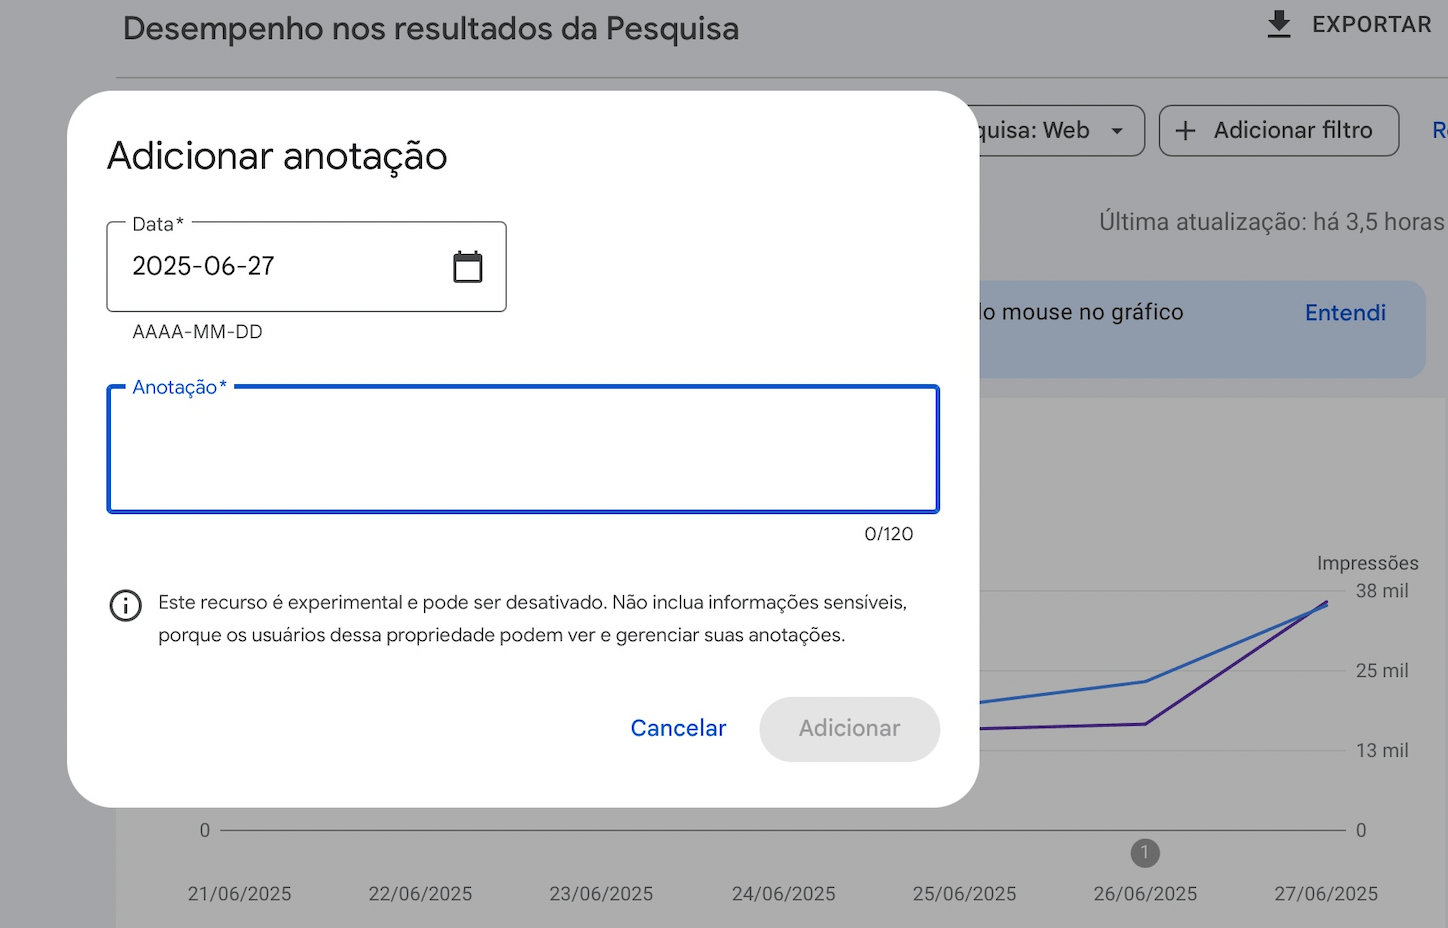Click the "Adicionar anotação" dialog title
The width and height of the screenshot is (1448, 928).
click(277, 156)
